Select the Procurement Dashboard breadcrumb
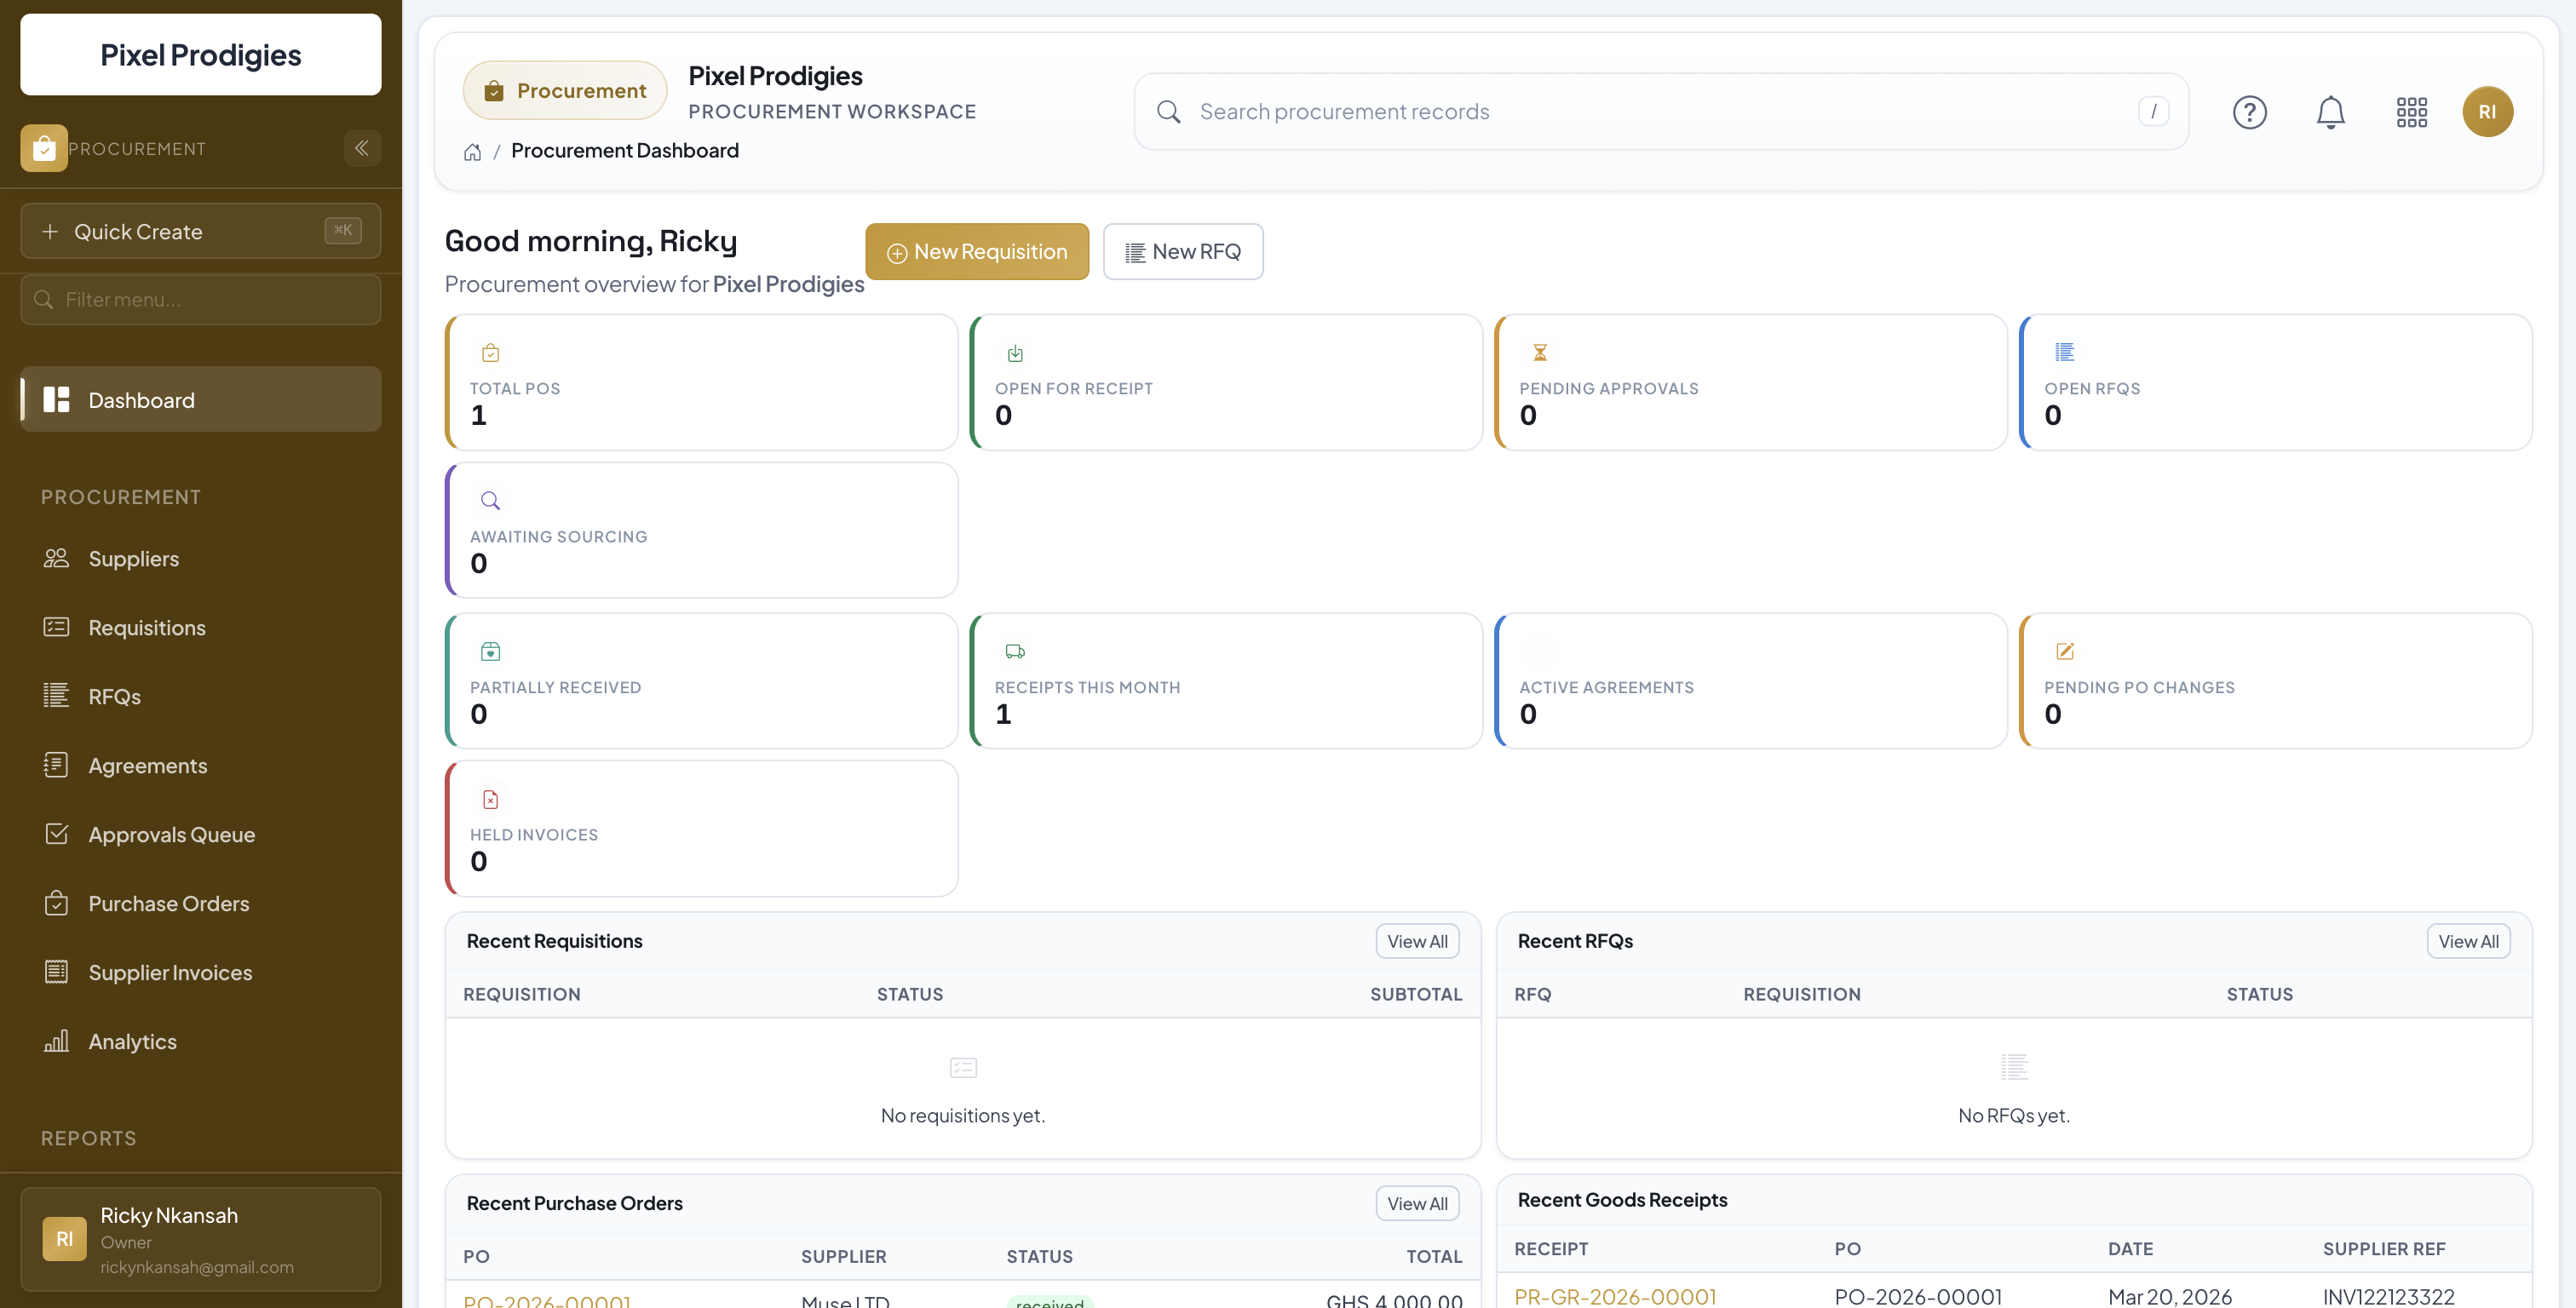Viewport: 2576px width, 1308px height. [625, 150]
